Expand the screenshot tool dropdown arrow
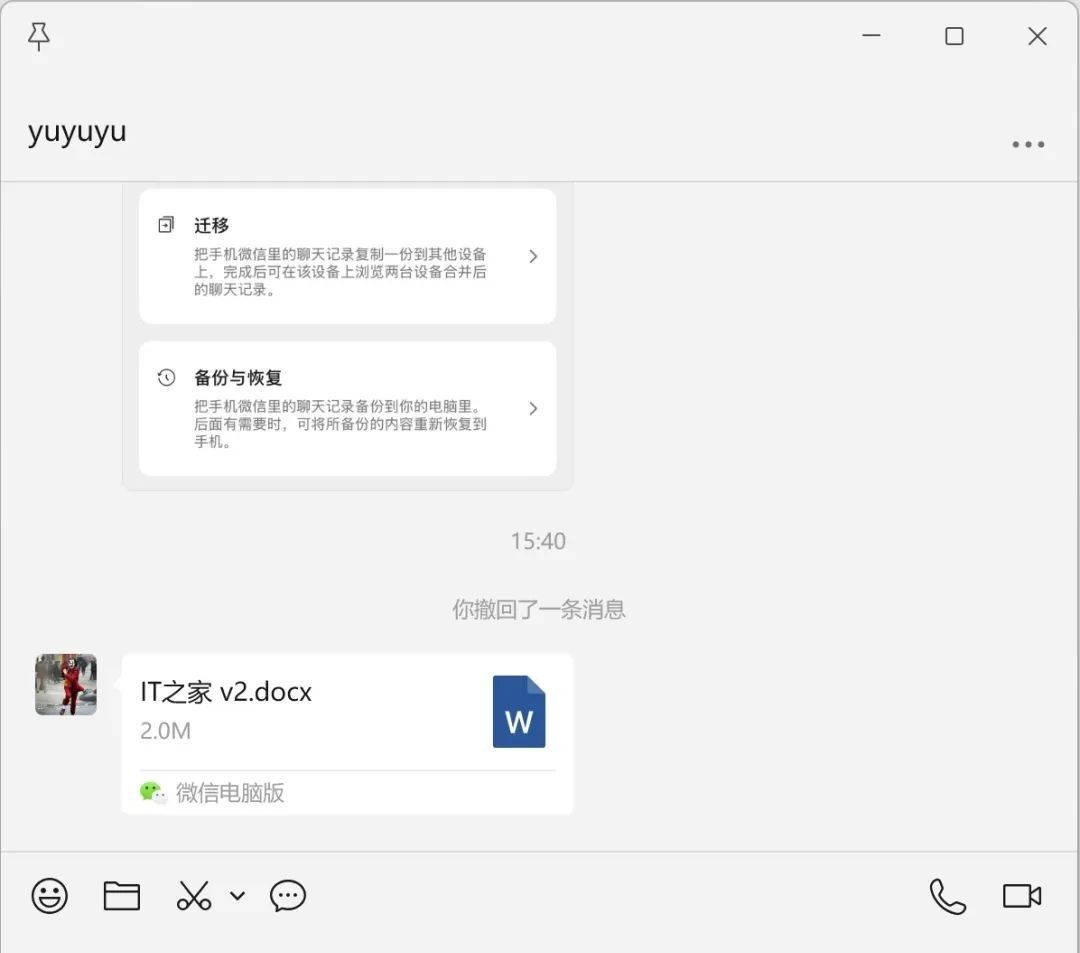This screenshot has width=1080, height=953. 236,896
